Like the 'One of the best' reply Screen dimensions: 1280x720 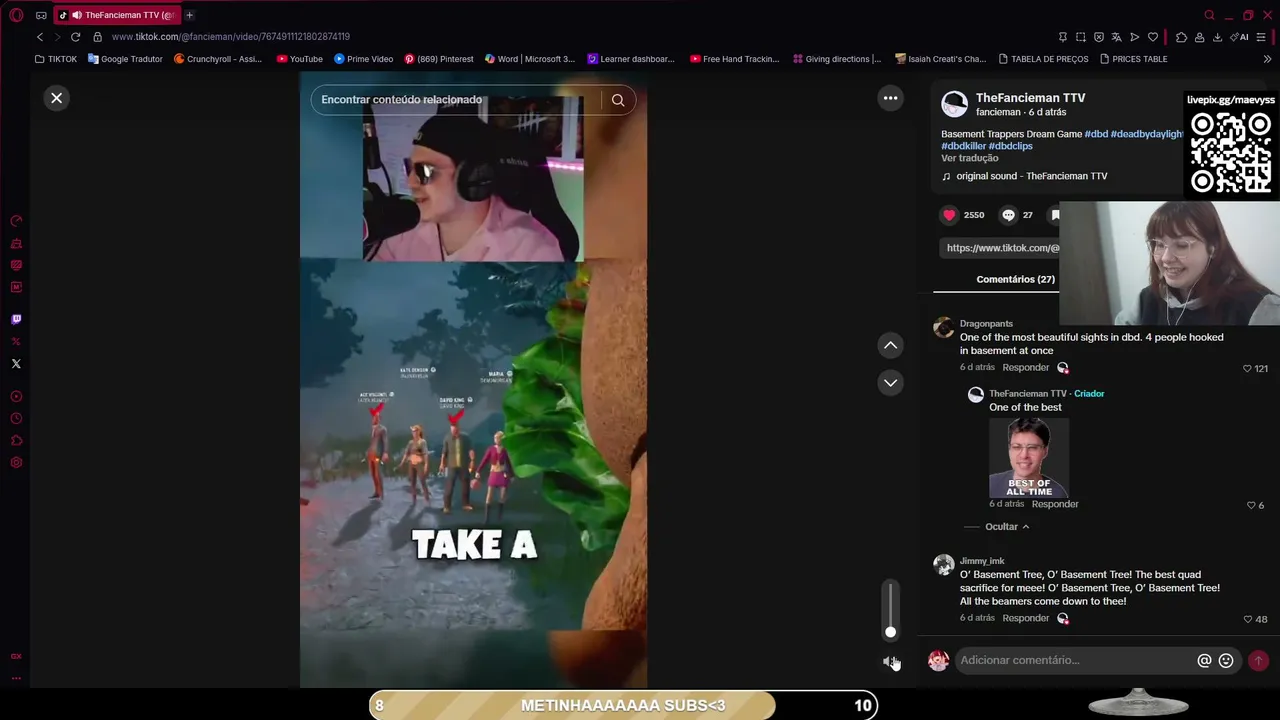(1251, 506)
